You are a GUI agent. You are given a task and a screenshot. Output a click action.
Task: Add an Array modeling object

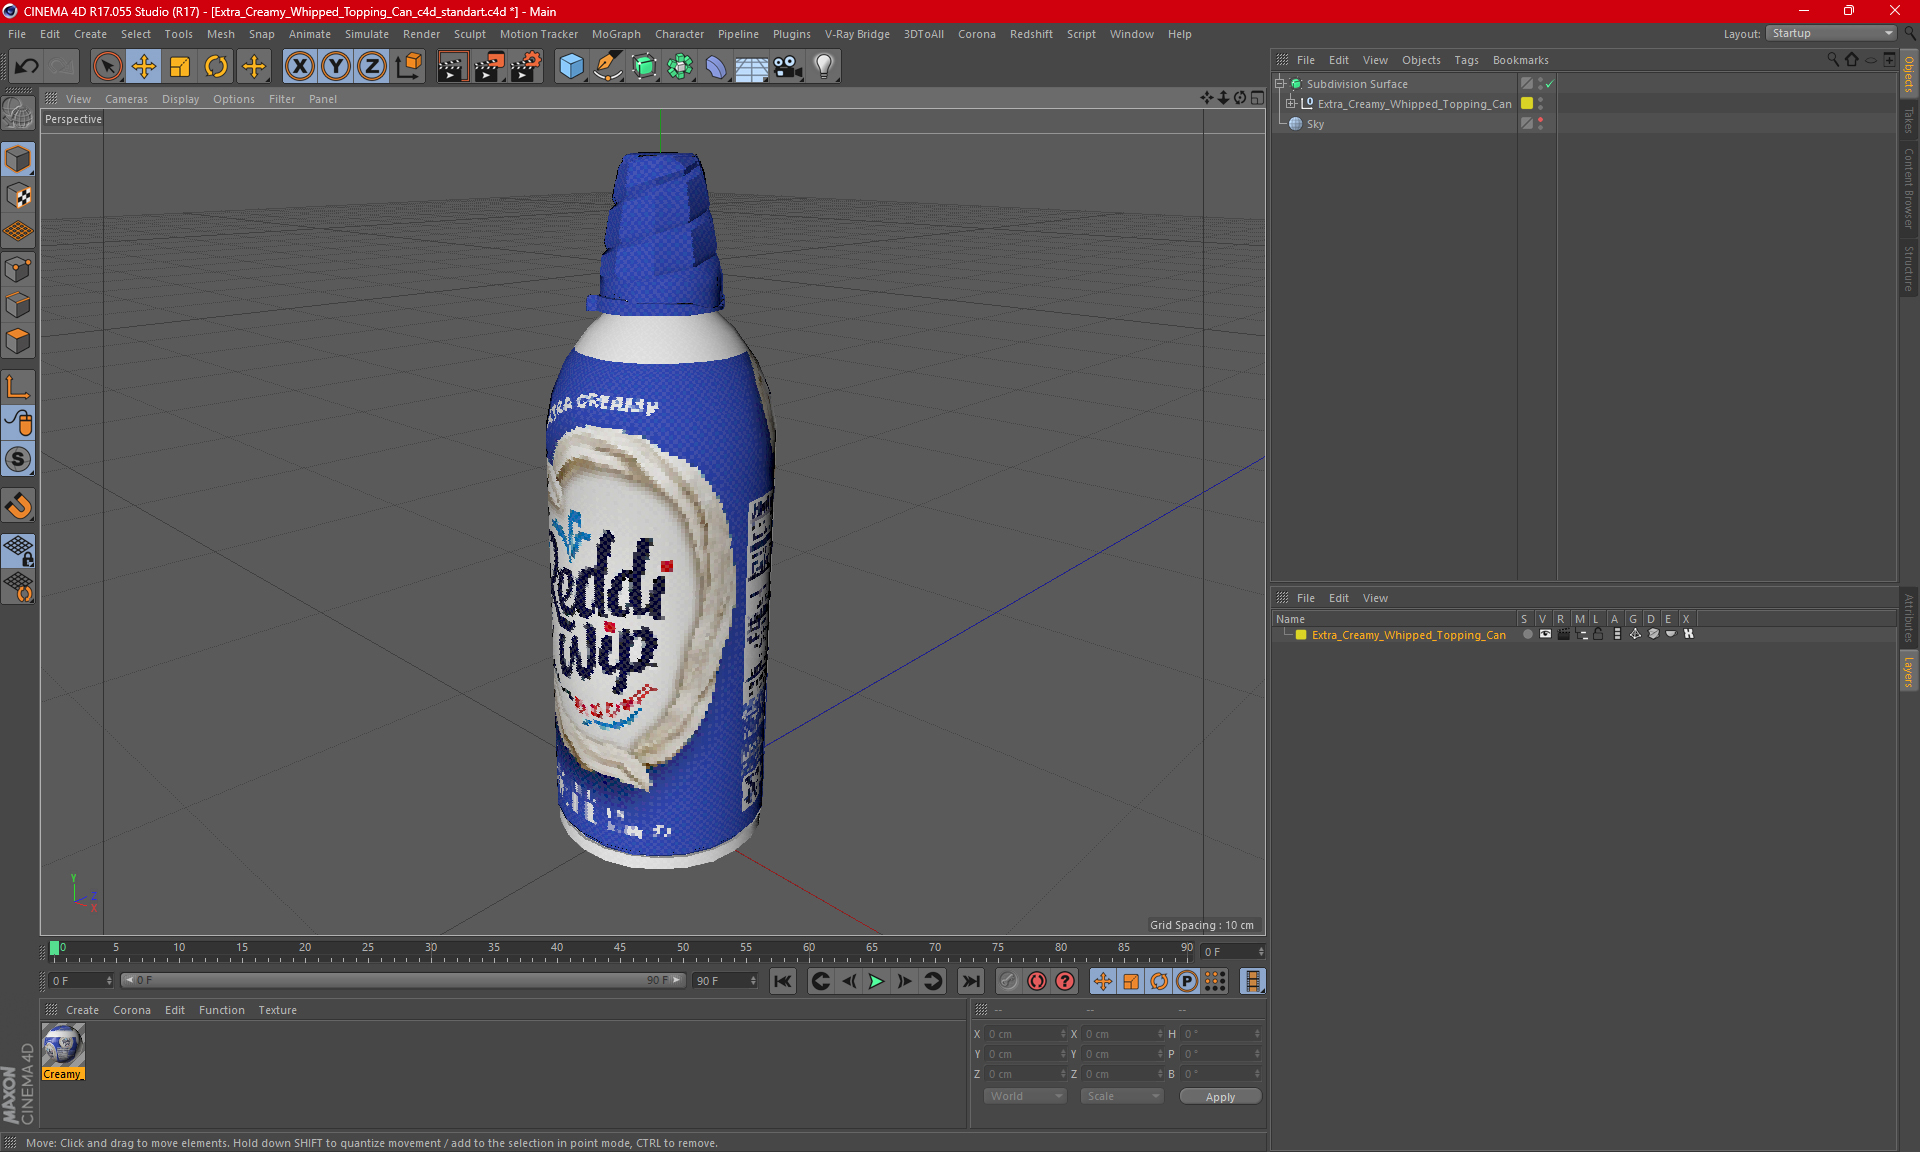(x=680, y=67)
